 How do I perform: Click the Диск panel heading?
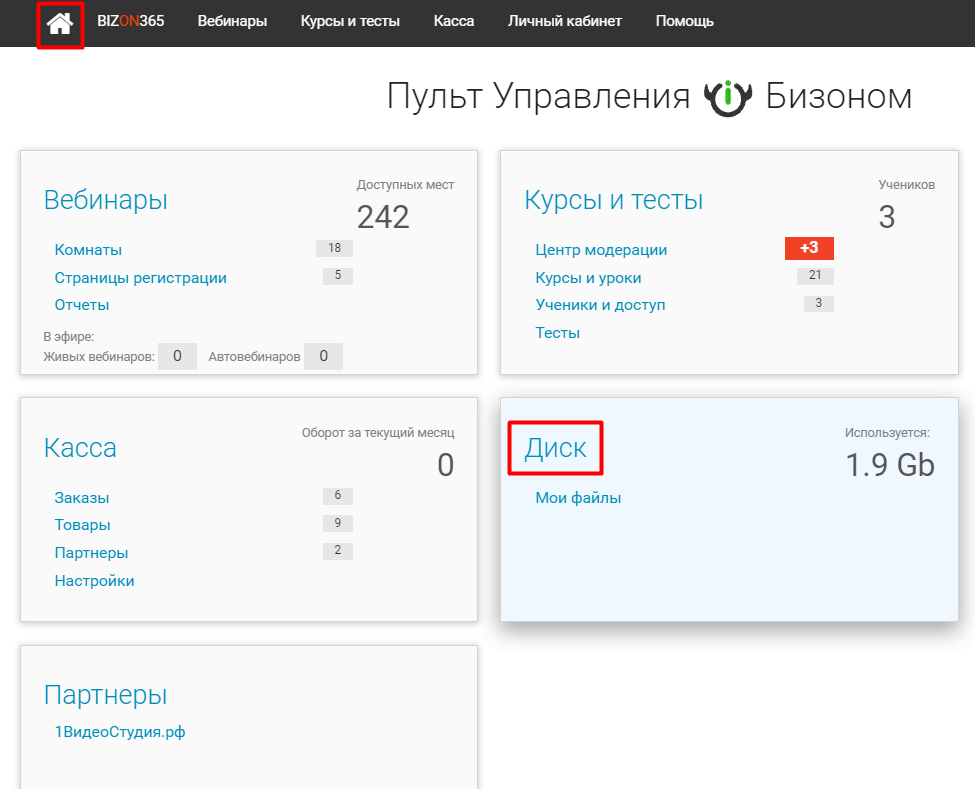click(555, 448)
